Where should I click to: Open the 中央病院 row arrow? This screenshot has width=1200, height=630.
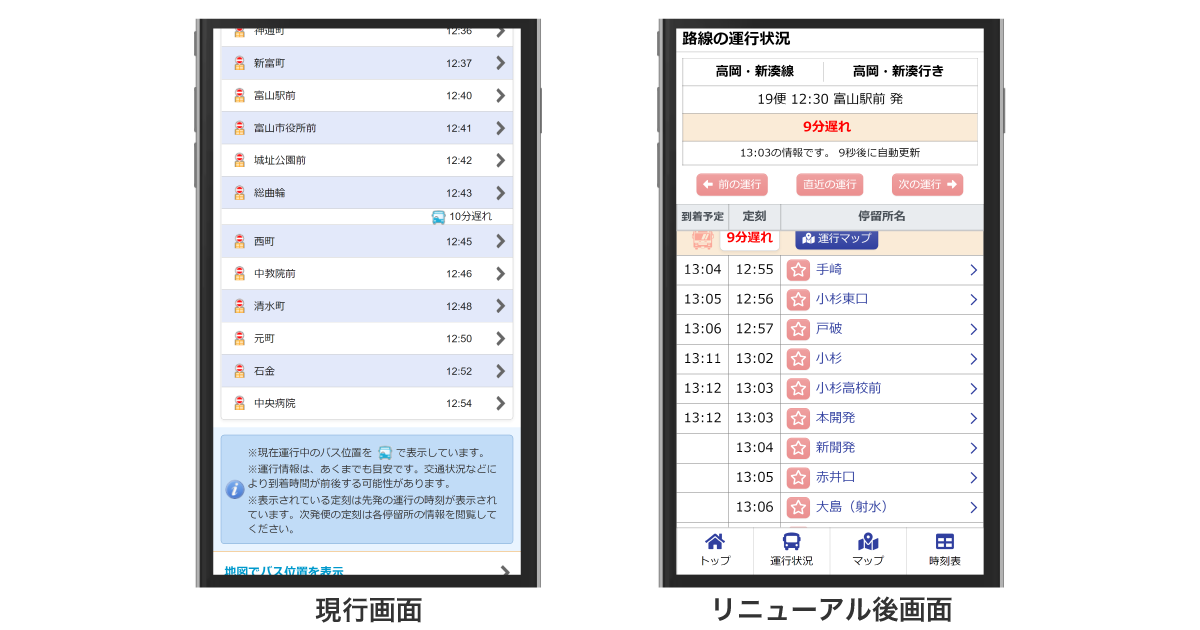pyautogui.click(x=501, y=403)
